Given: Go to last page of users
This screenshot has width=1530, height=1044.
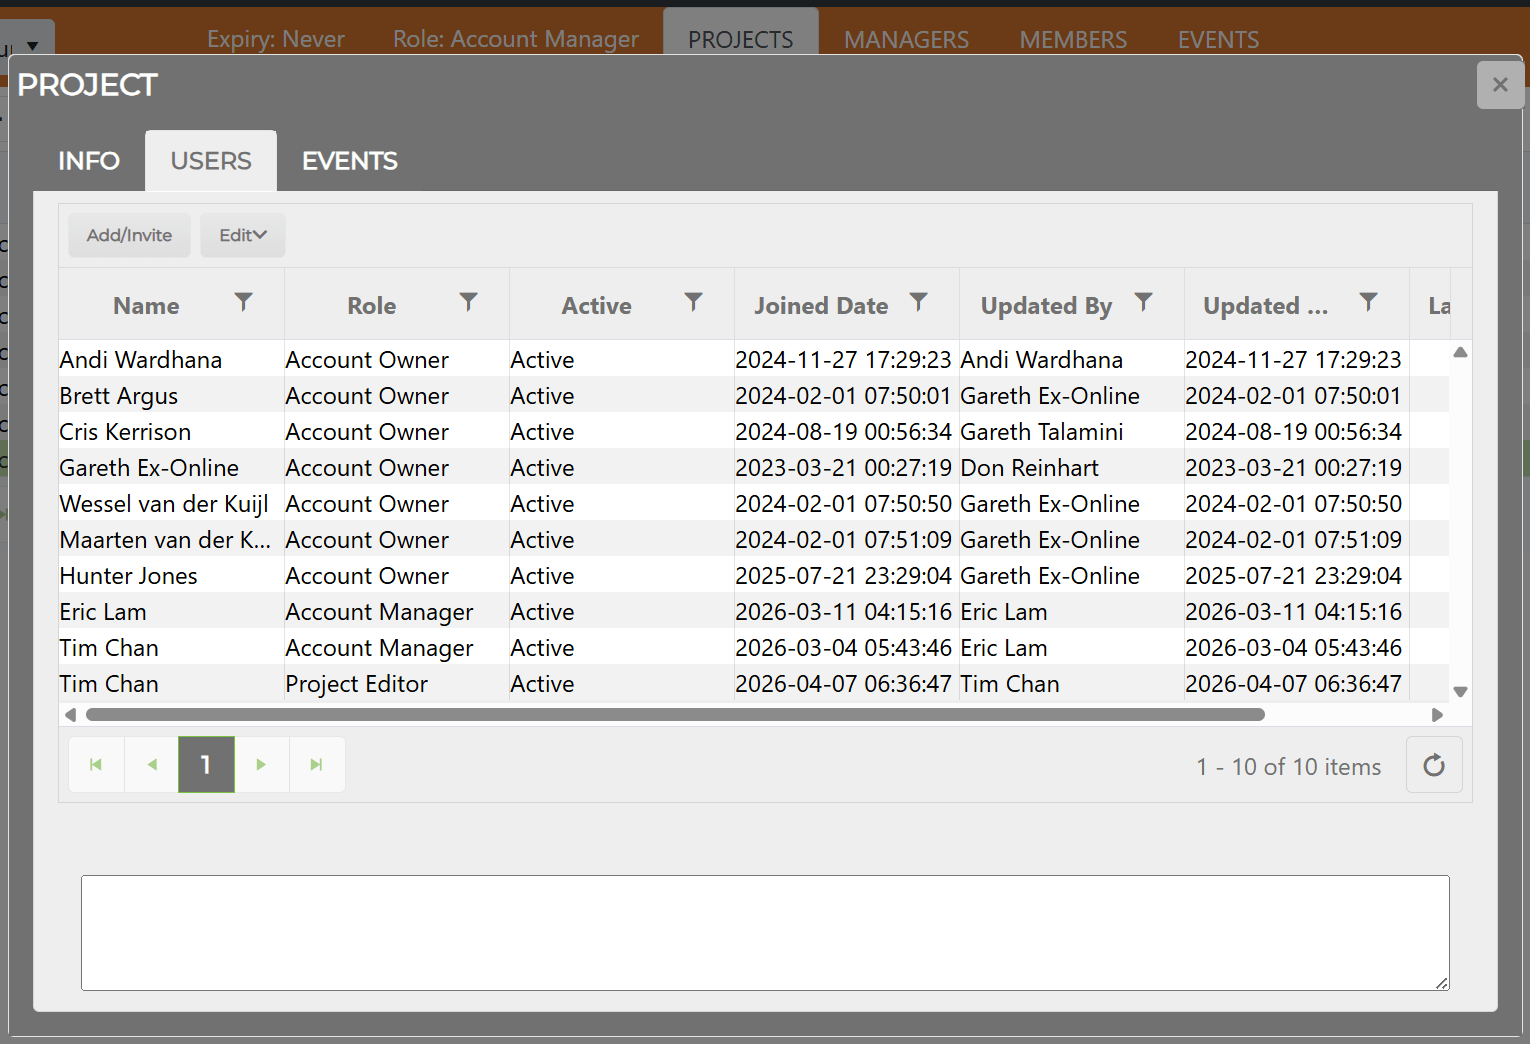Looking at the screenshot, I should [317, 765].
